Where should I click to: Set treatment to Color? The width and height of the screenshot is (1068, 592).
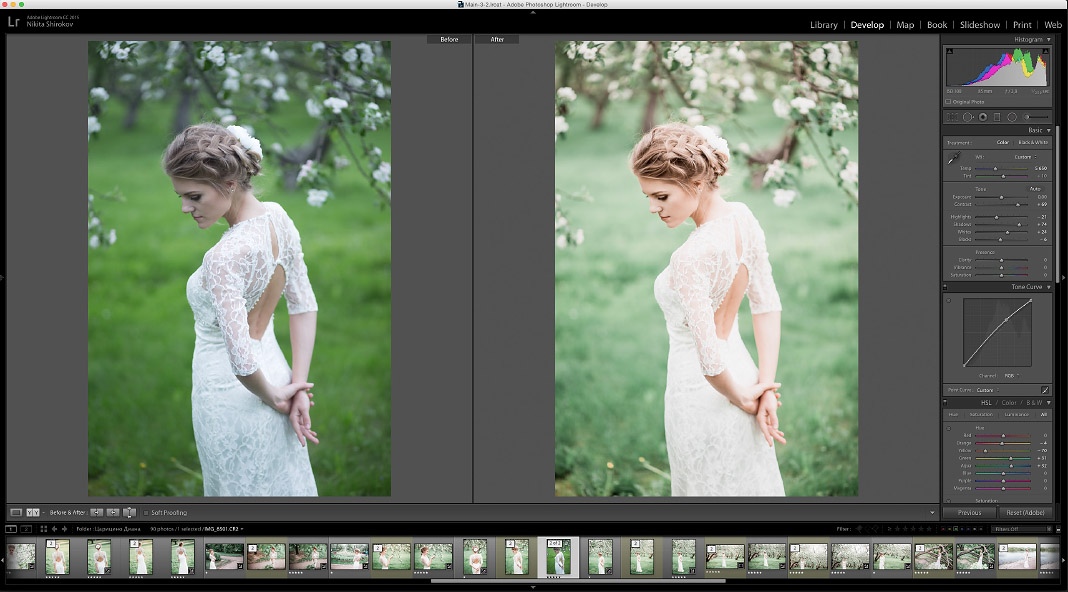click(x=1003, y=142)
